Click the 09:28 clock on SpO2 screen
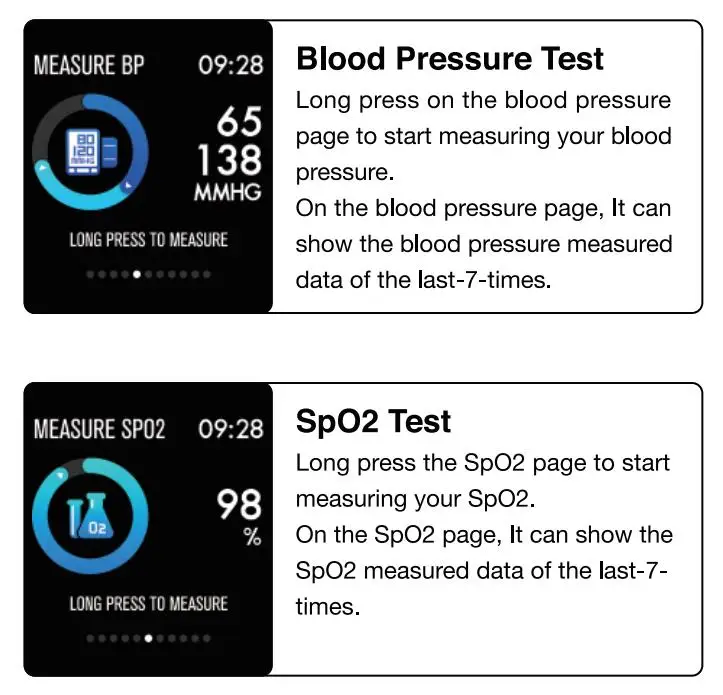This screenshot has width=723, height=695. click(231, 429)
